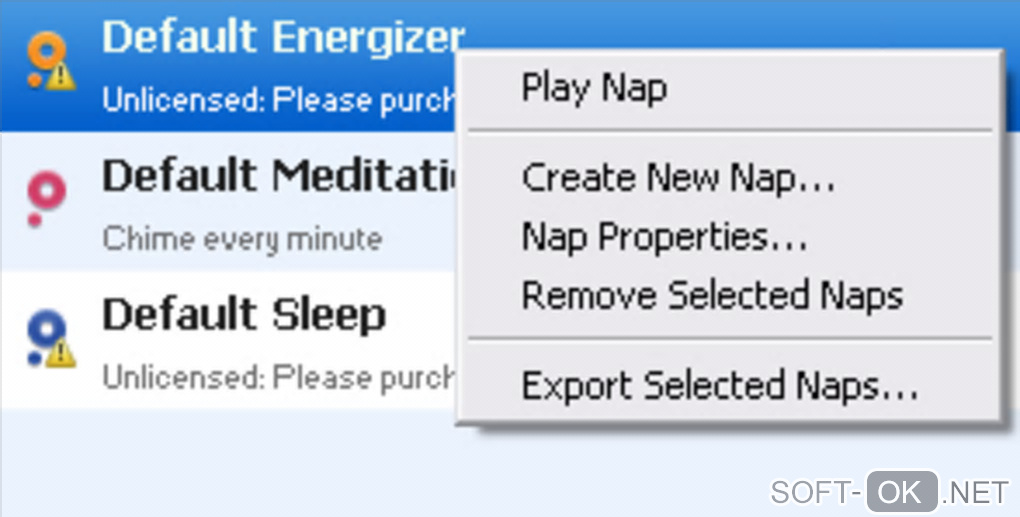Choose Play Nap from the context menu
This screenshot has width=1020, height=517.
[x=594, y=88]
